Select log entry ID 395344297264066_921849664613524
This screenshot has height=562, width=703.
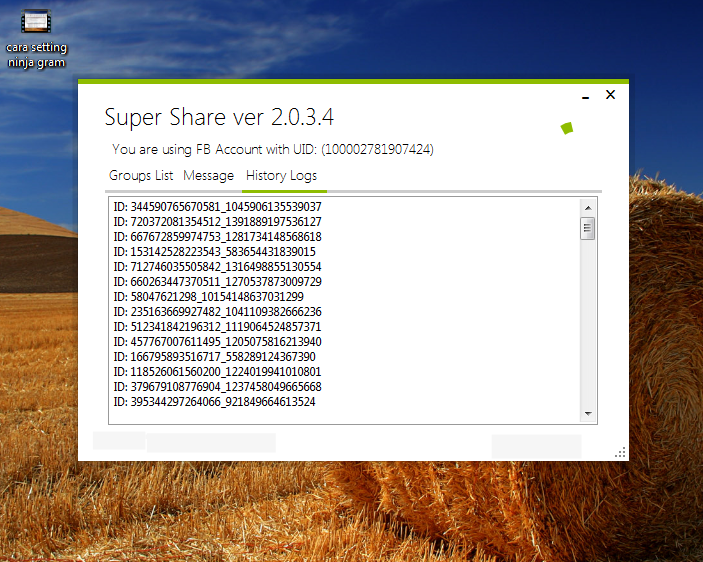point(214,402)
